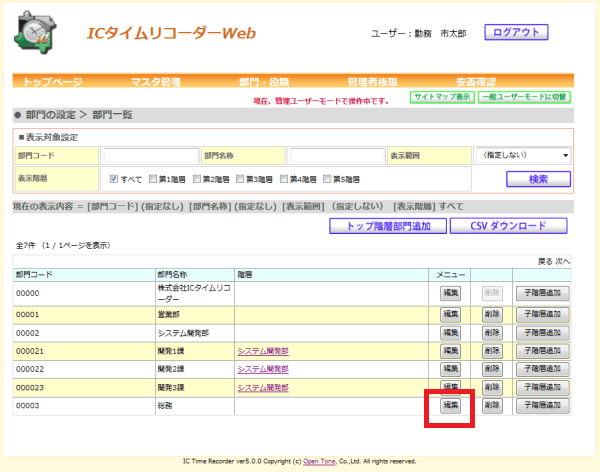Toggle the すべて checkbox
Screen dimensions: 600x472
point(113,179)
